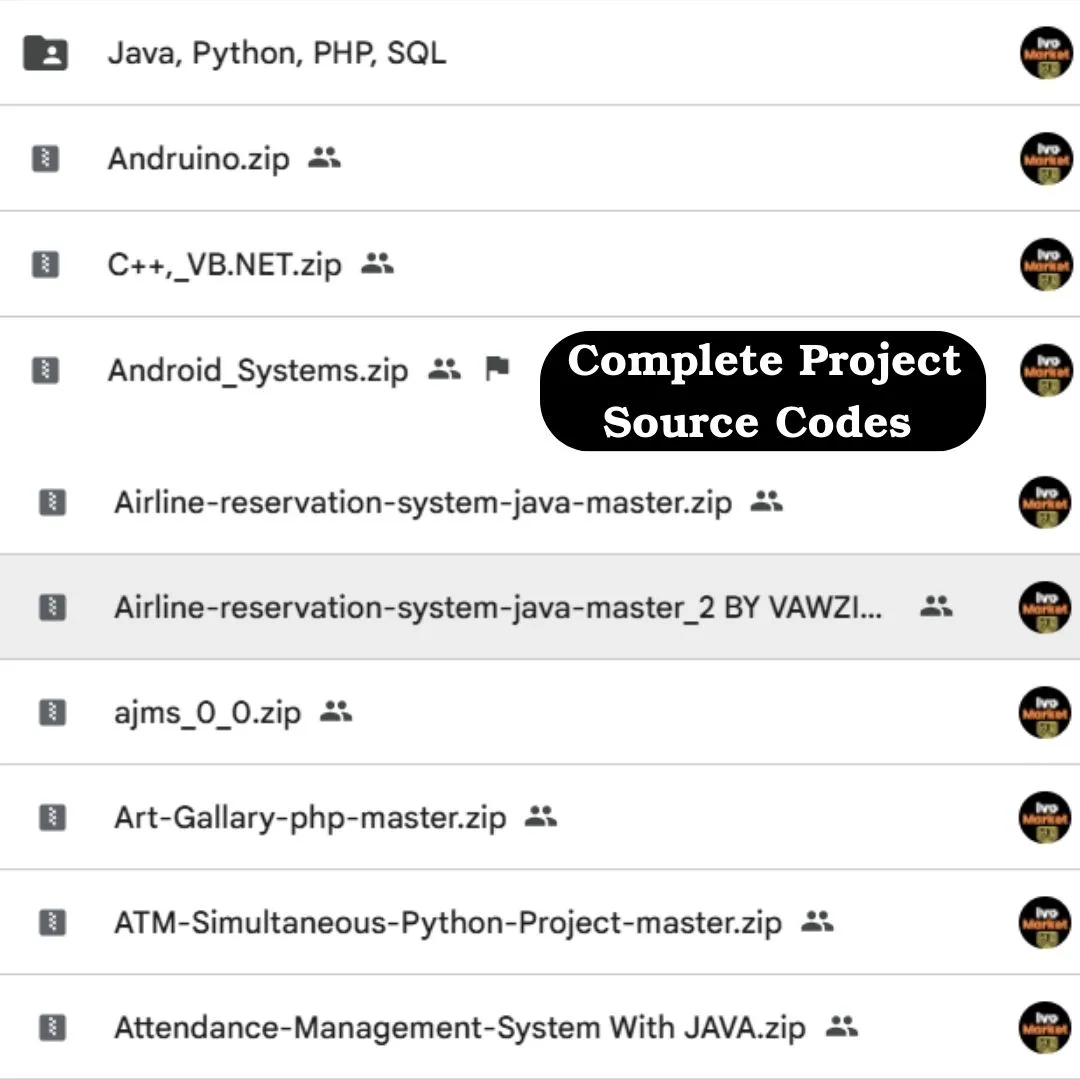Click the shared folder icon beside Java, Python, PHP, SQL
1080x1080 pixels.
[45, 52]
